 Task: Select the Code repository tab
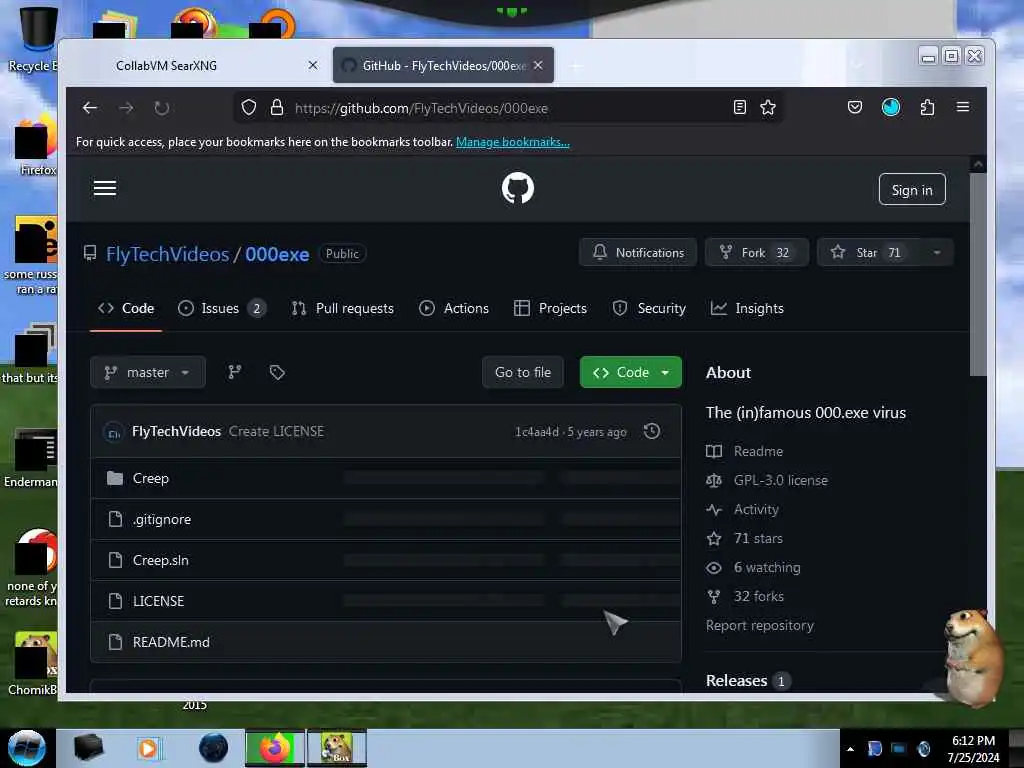tap(126, 308)
